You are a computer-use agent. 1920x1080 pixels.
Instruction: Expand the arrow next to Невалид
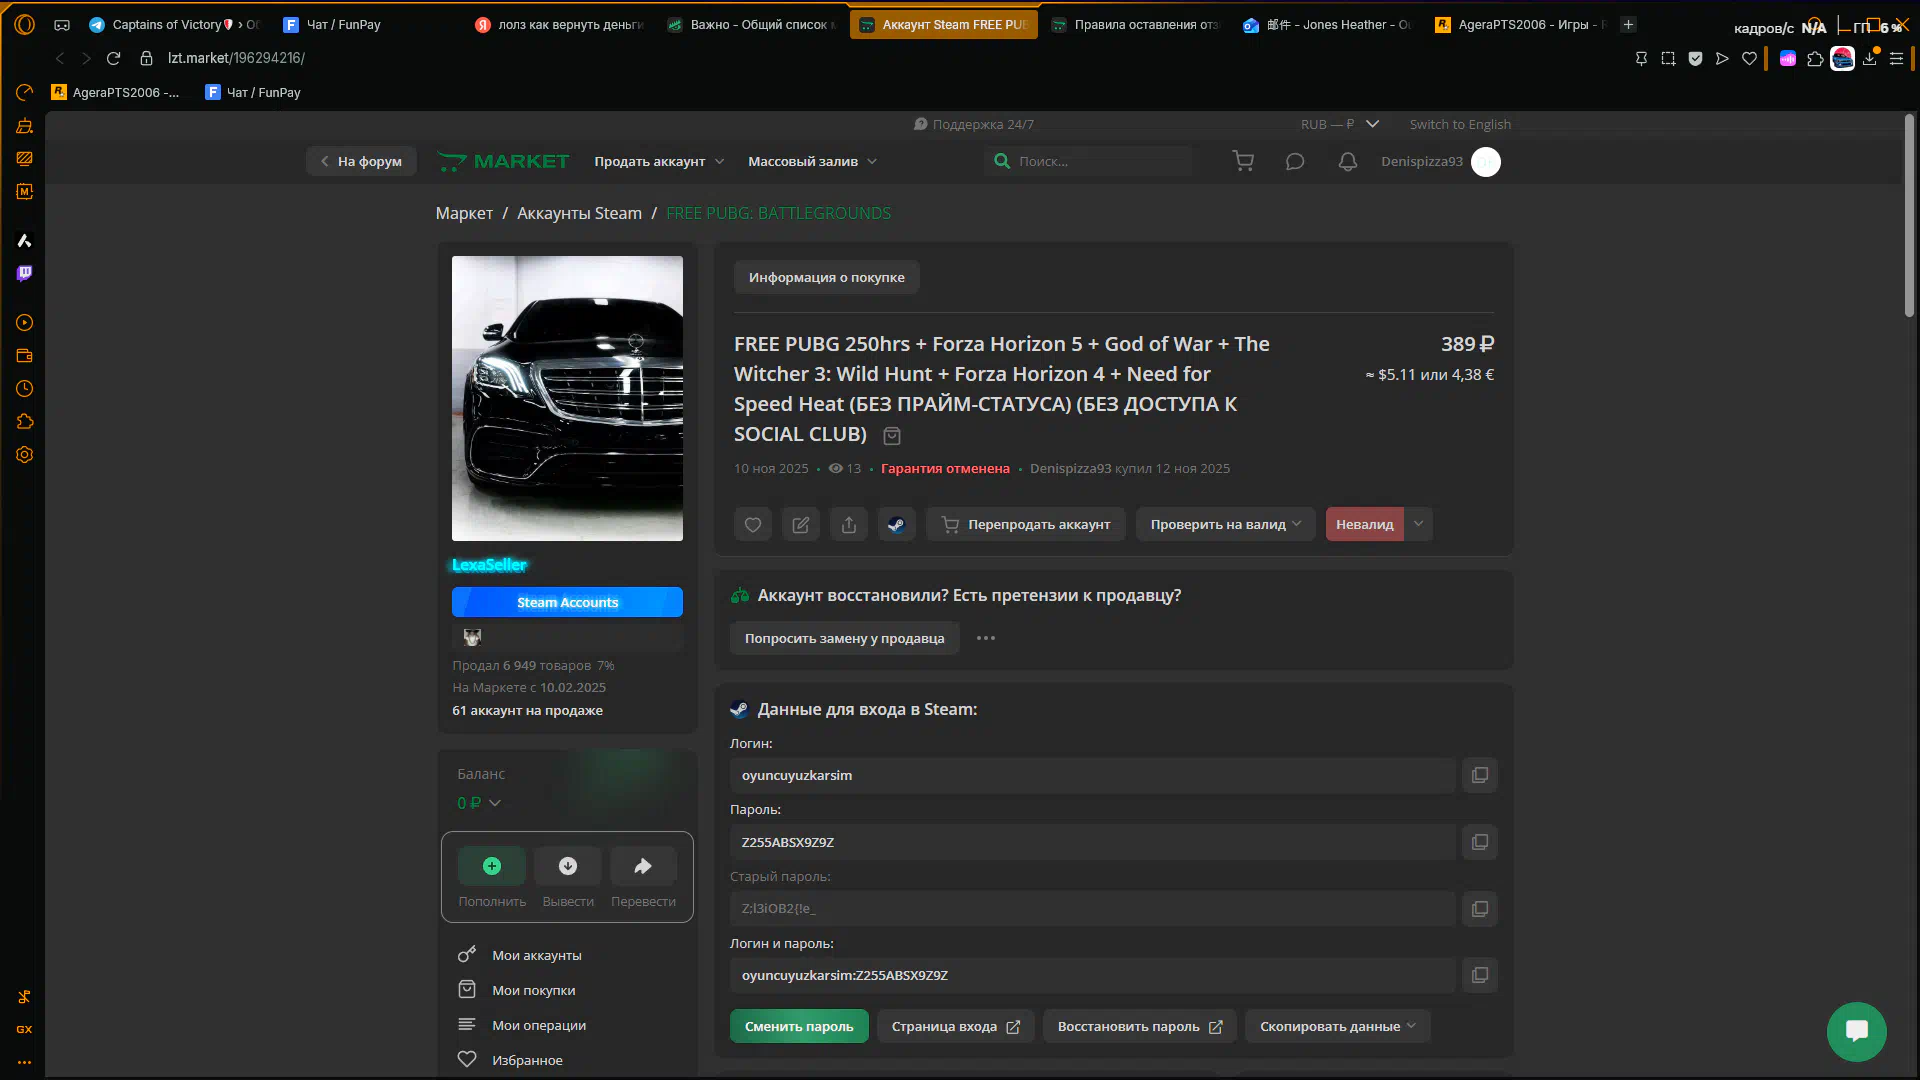pyautogui.click(x=1418, y=524)
